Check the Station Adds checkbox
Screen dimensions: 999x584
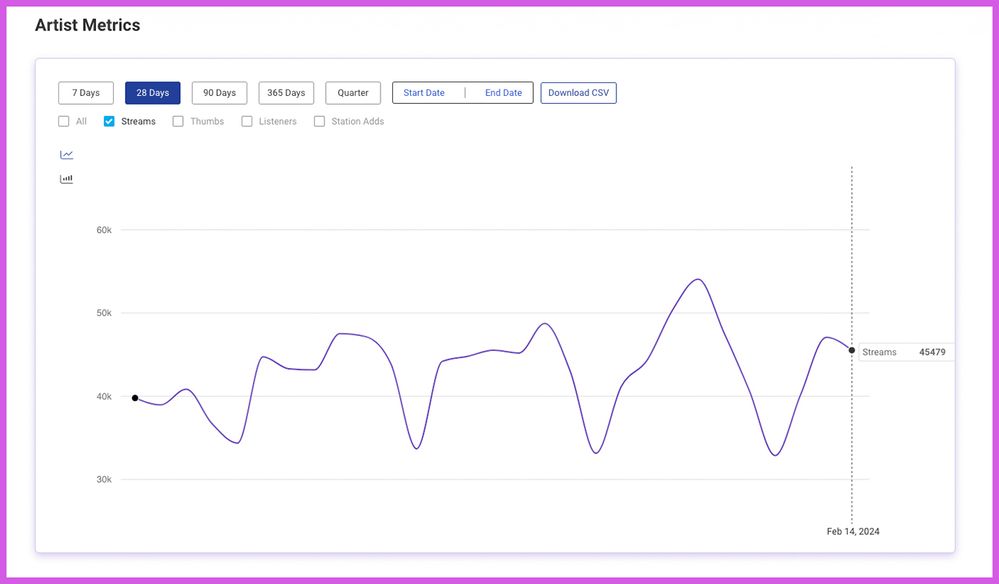coord(320,122)
